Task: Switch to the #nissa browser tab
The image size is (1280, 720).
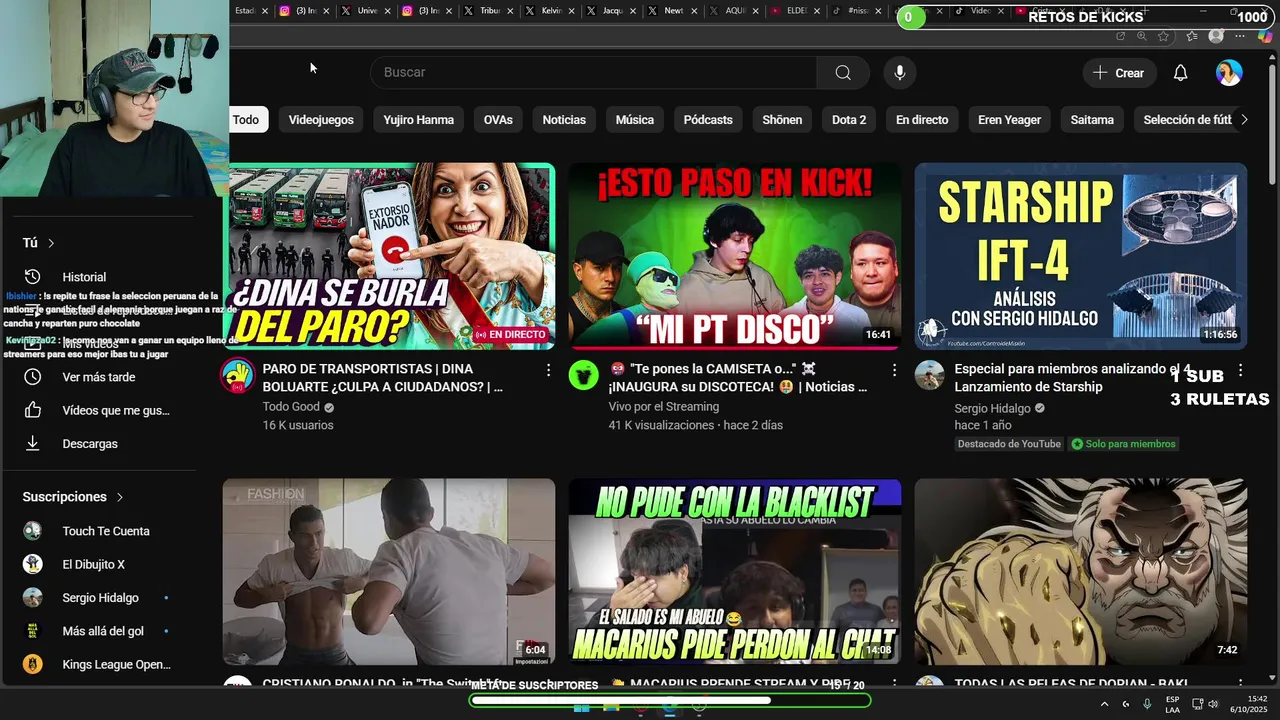Action: pyautogui.click(x=858, y=11)
